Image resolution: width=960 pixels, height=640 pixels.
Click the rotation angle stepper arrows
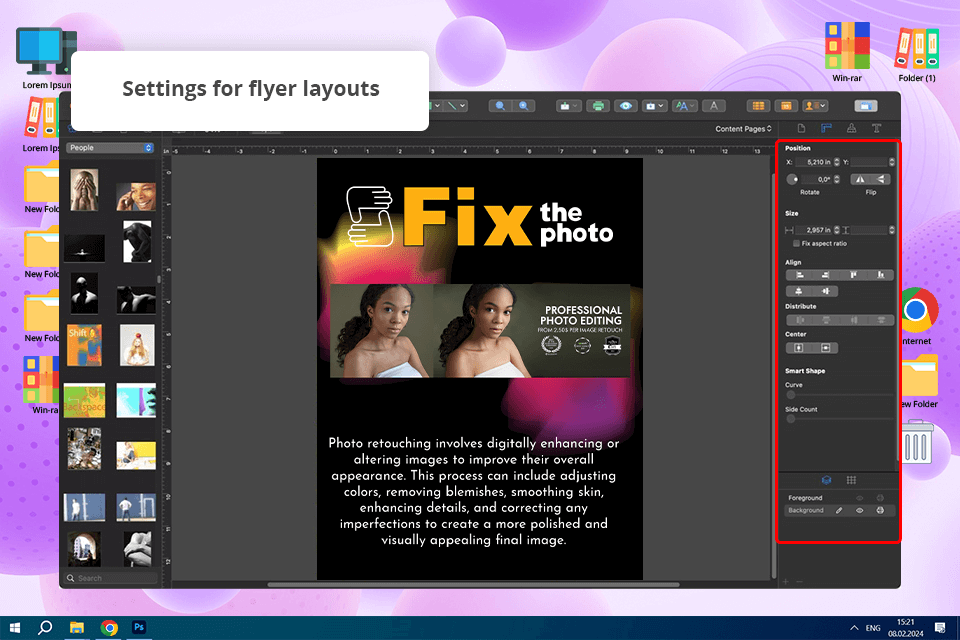click(836, 179)
